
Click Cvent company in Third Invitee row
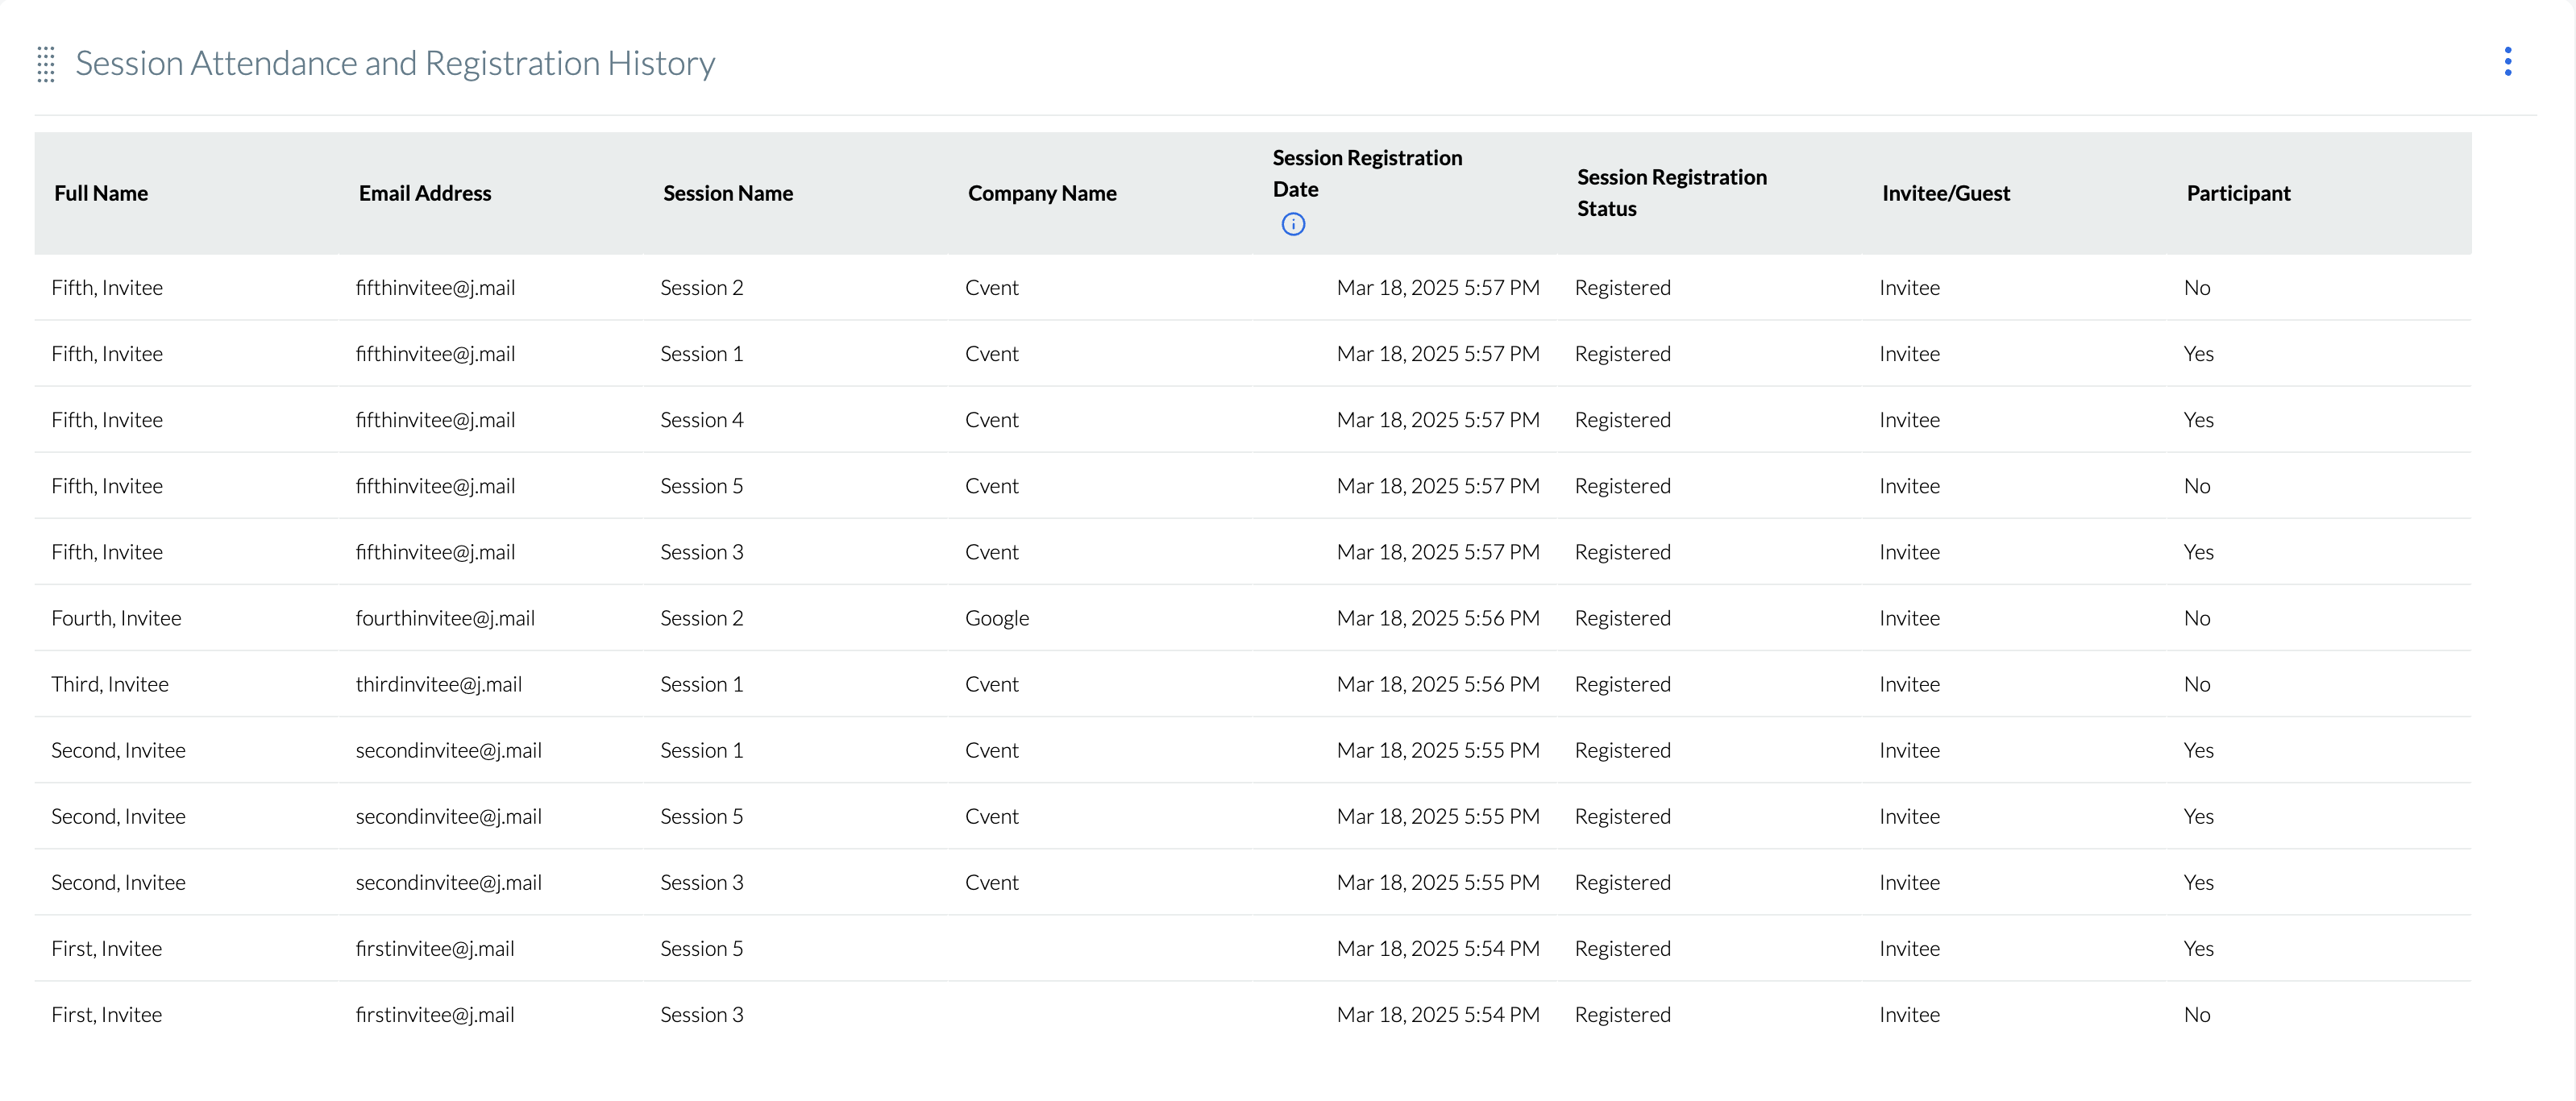tap(992, 684)
